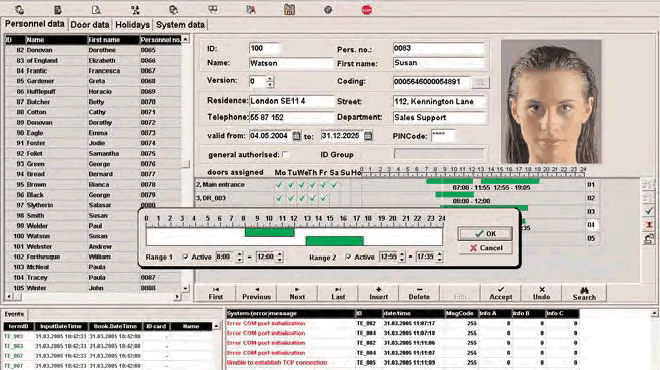Click Main entrance 07:00 - 11:55 green bar
Viewport: 660px width, 370px height.
(449, 181)
